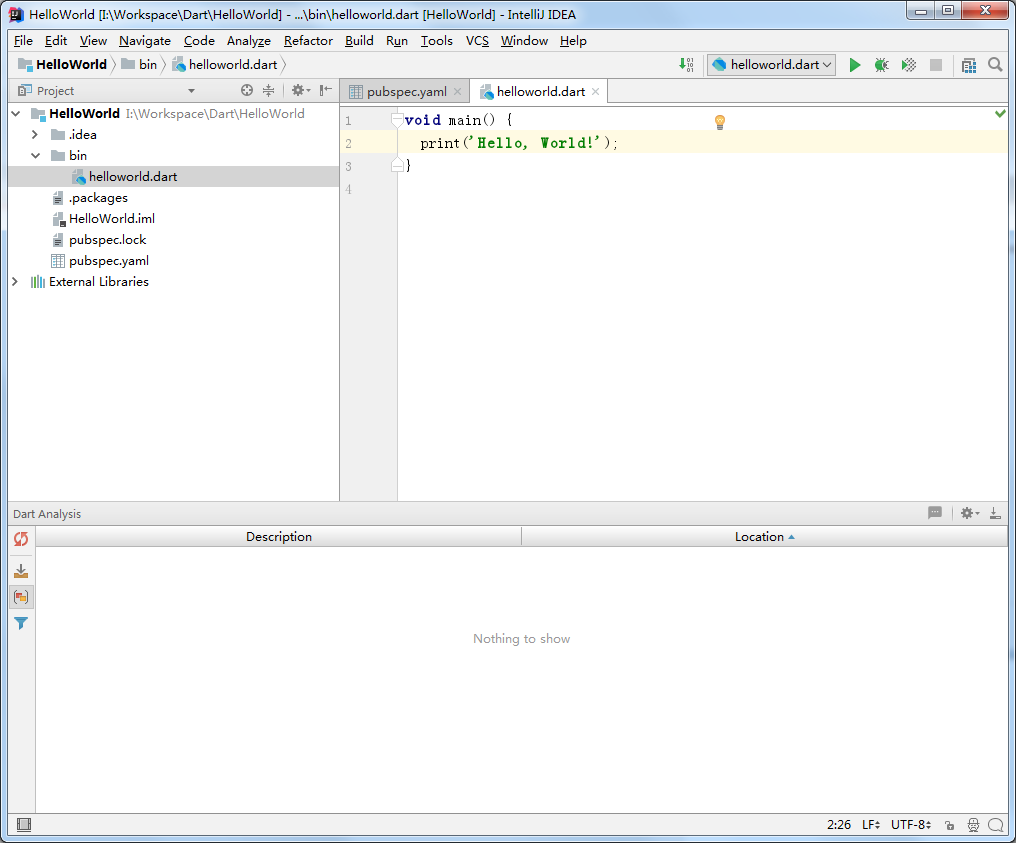Open Dart Analysis filter funnel icon

[21, 623]
